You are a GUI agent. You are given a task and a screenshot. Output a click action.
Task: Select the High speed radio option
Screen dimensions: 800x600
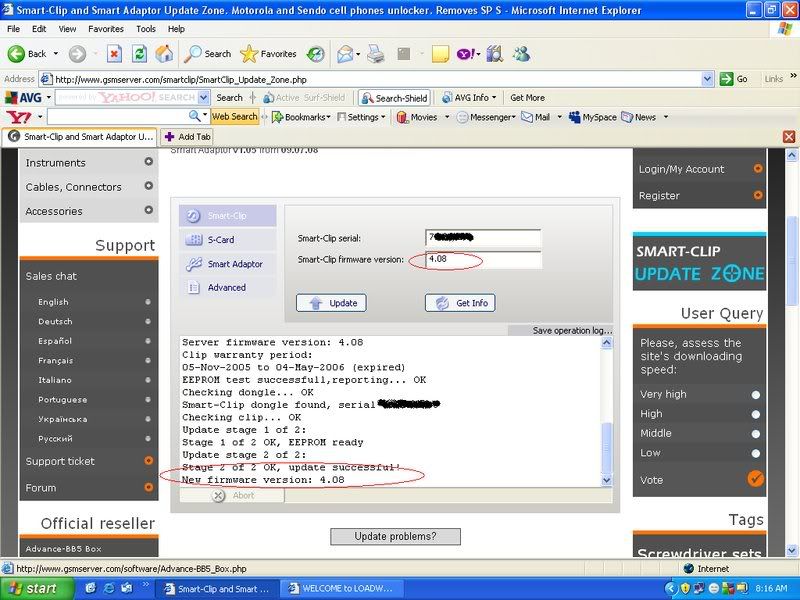pos(756,414)
